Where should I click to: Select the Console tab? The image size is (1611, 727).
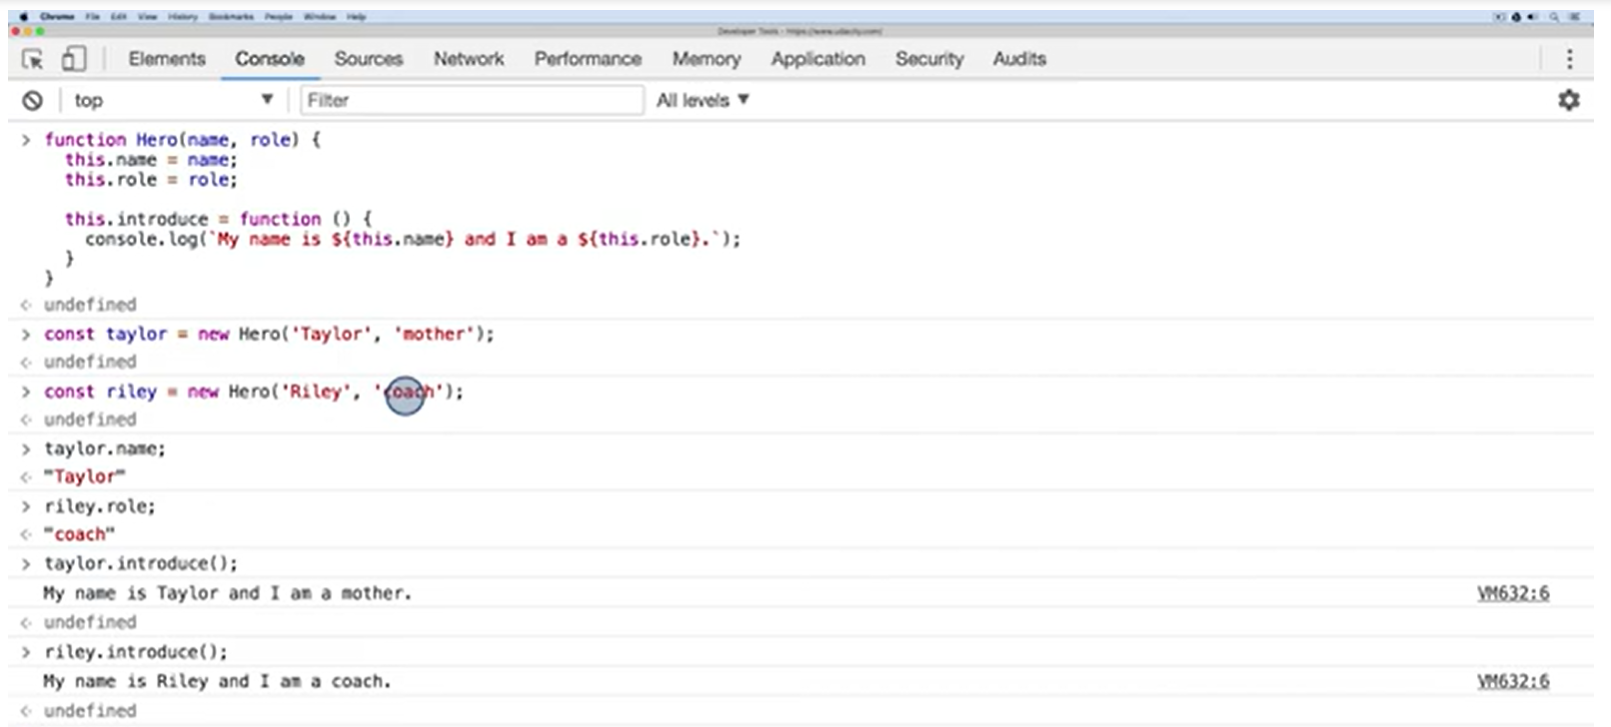270,59
